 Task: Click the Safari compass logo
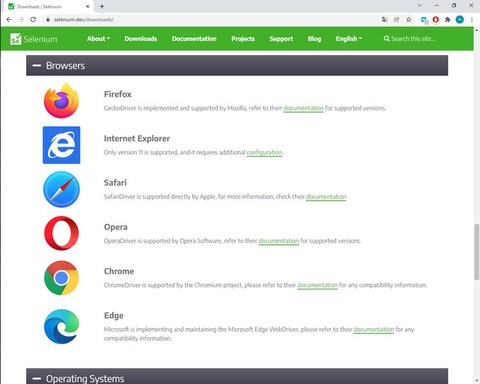(x=61, y=189)
